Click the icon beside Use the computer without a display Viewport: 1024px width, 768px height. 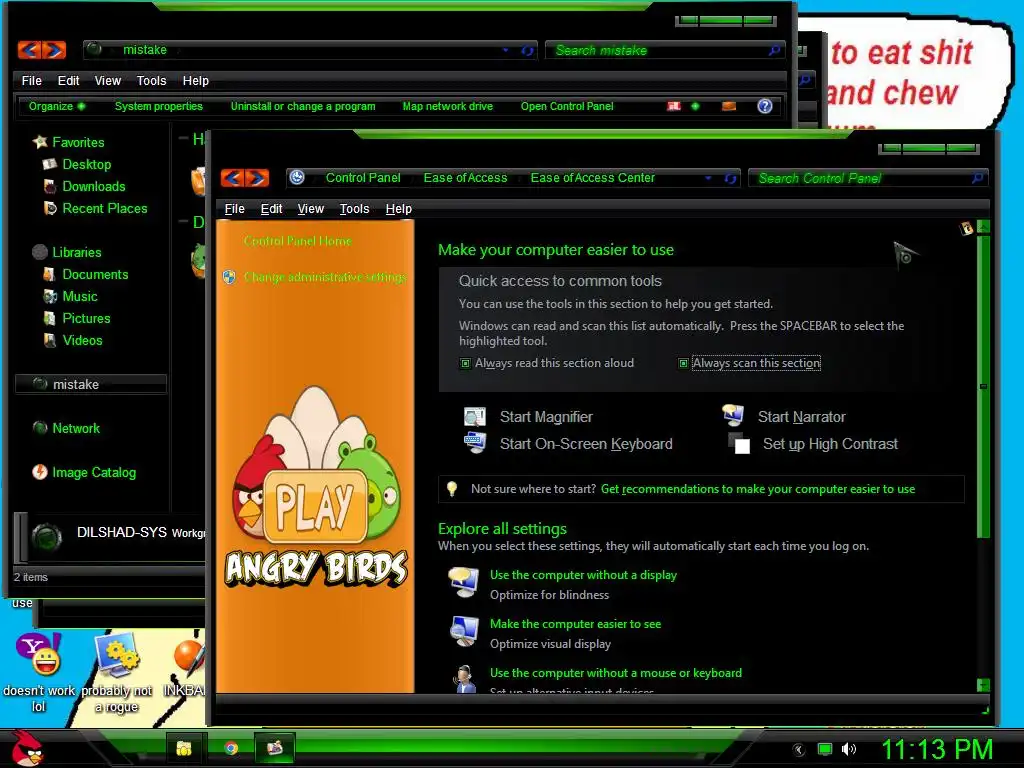pyautogui.click(x=463, y=583)
